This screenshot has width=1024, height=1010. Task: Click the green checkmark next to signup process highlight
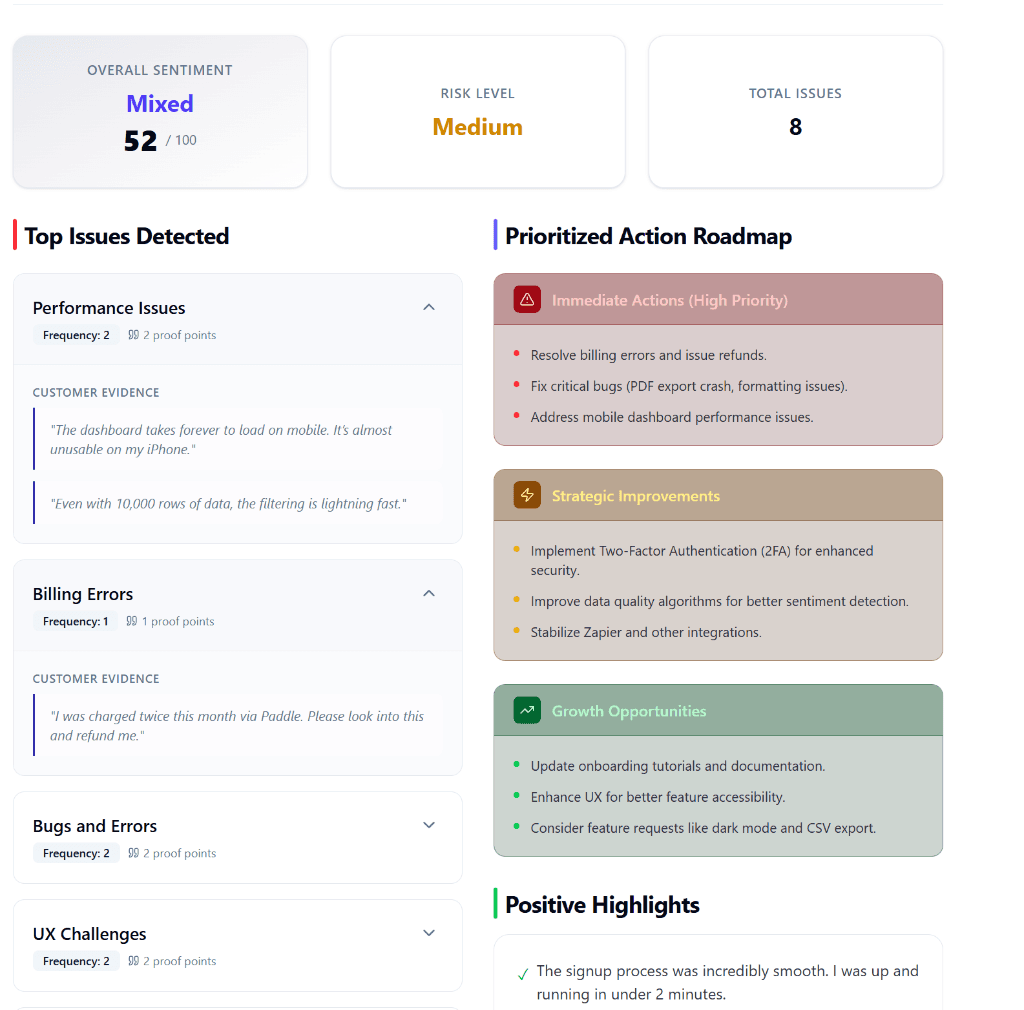[521, 972]
